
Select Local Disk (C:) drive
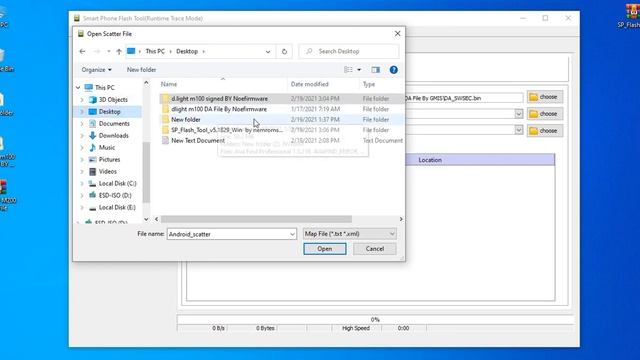[118, 184]
